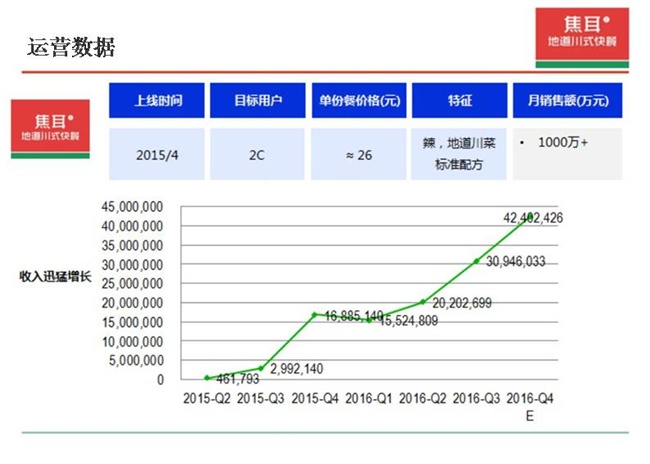This screenshot has height=464, width=650.
Task: Click the 目标用户 header cell
Action: tap(256, 101)
